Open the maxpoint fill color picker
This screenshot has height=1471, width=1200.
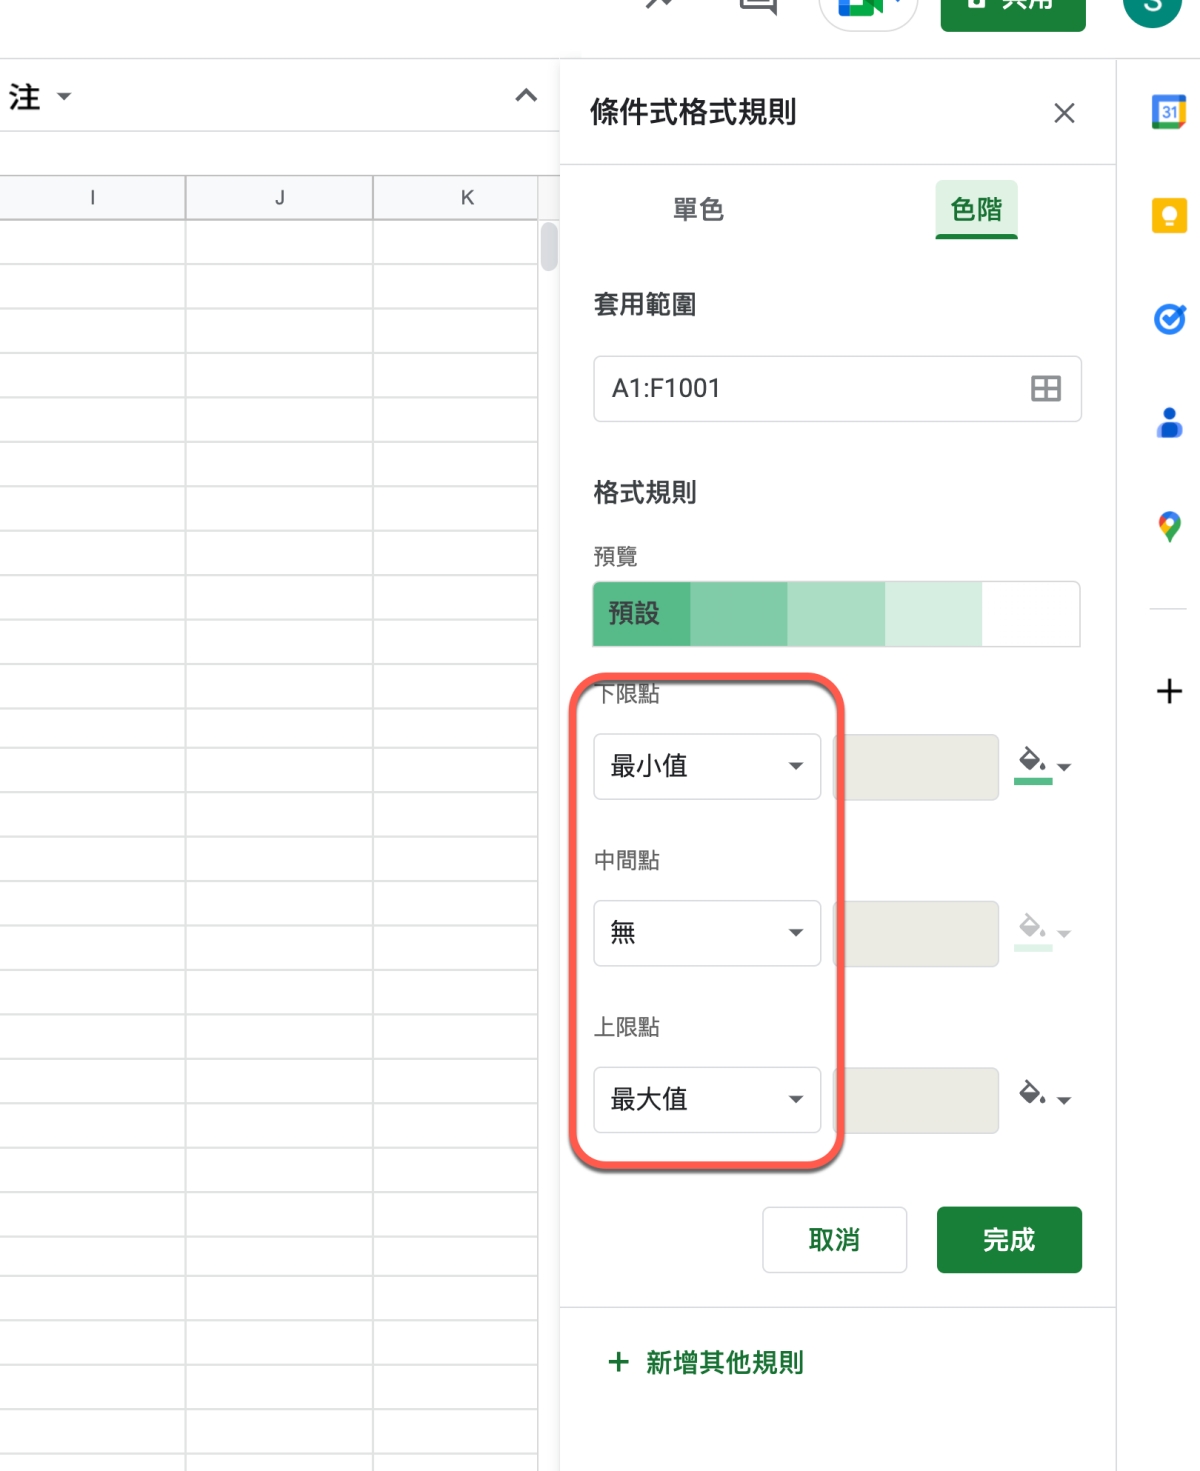(1043, 1098)
